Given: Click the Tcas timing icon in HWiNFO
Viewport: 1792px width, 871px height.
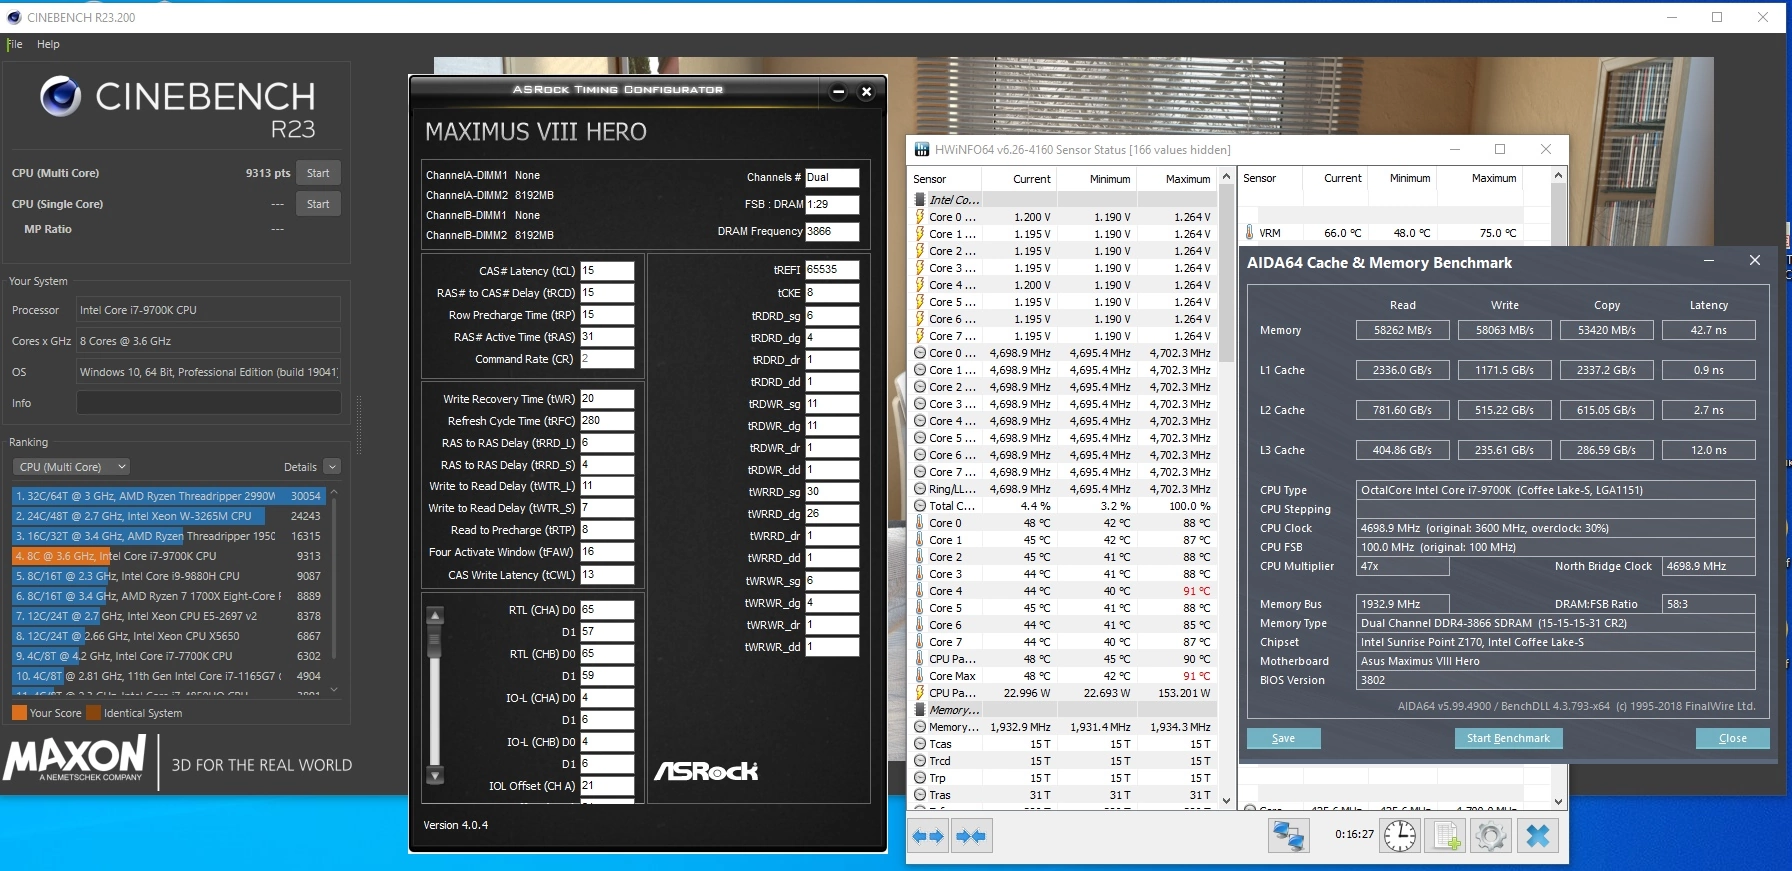Looking at the screenshot, I should [x=920, y=744].
